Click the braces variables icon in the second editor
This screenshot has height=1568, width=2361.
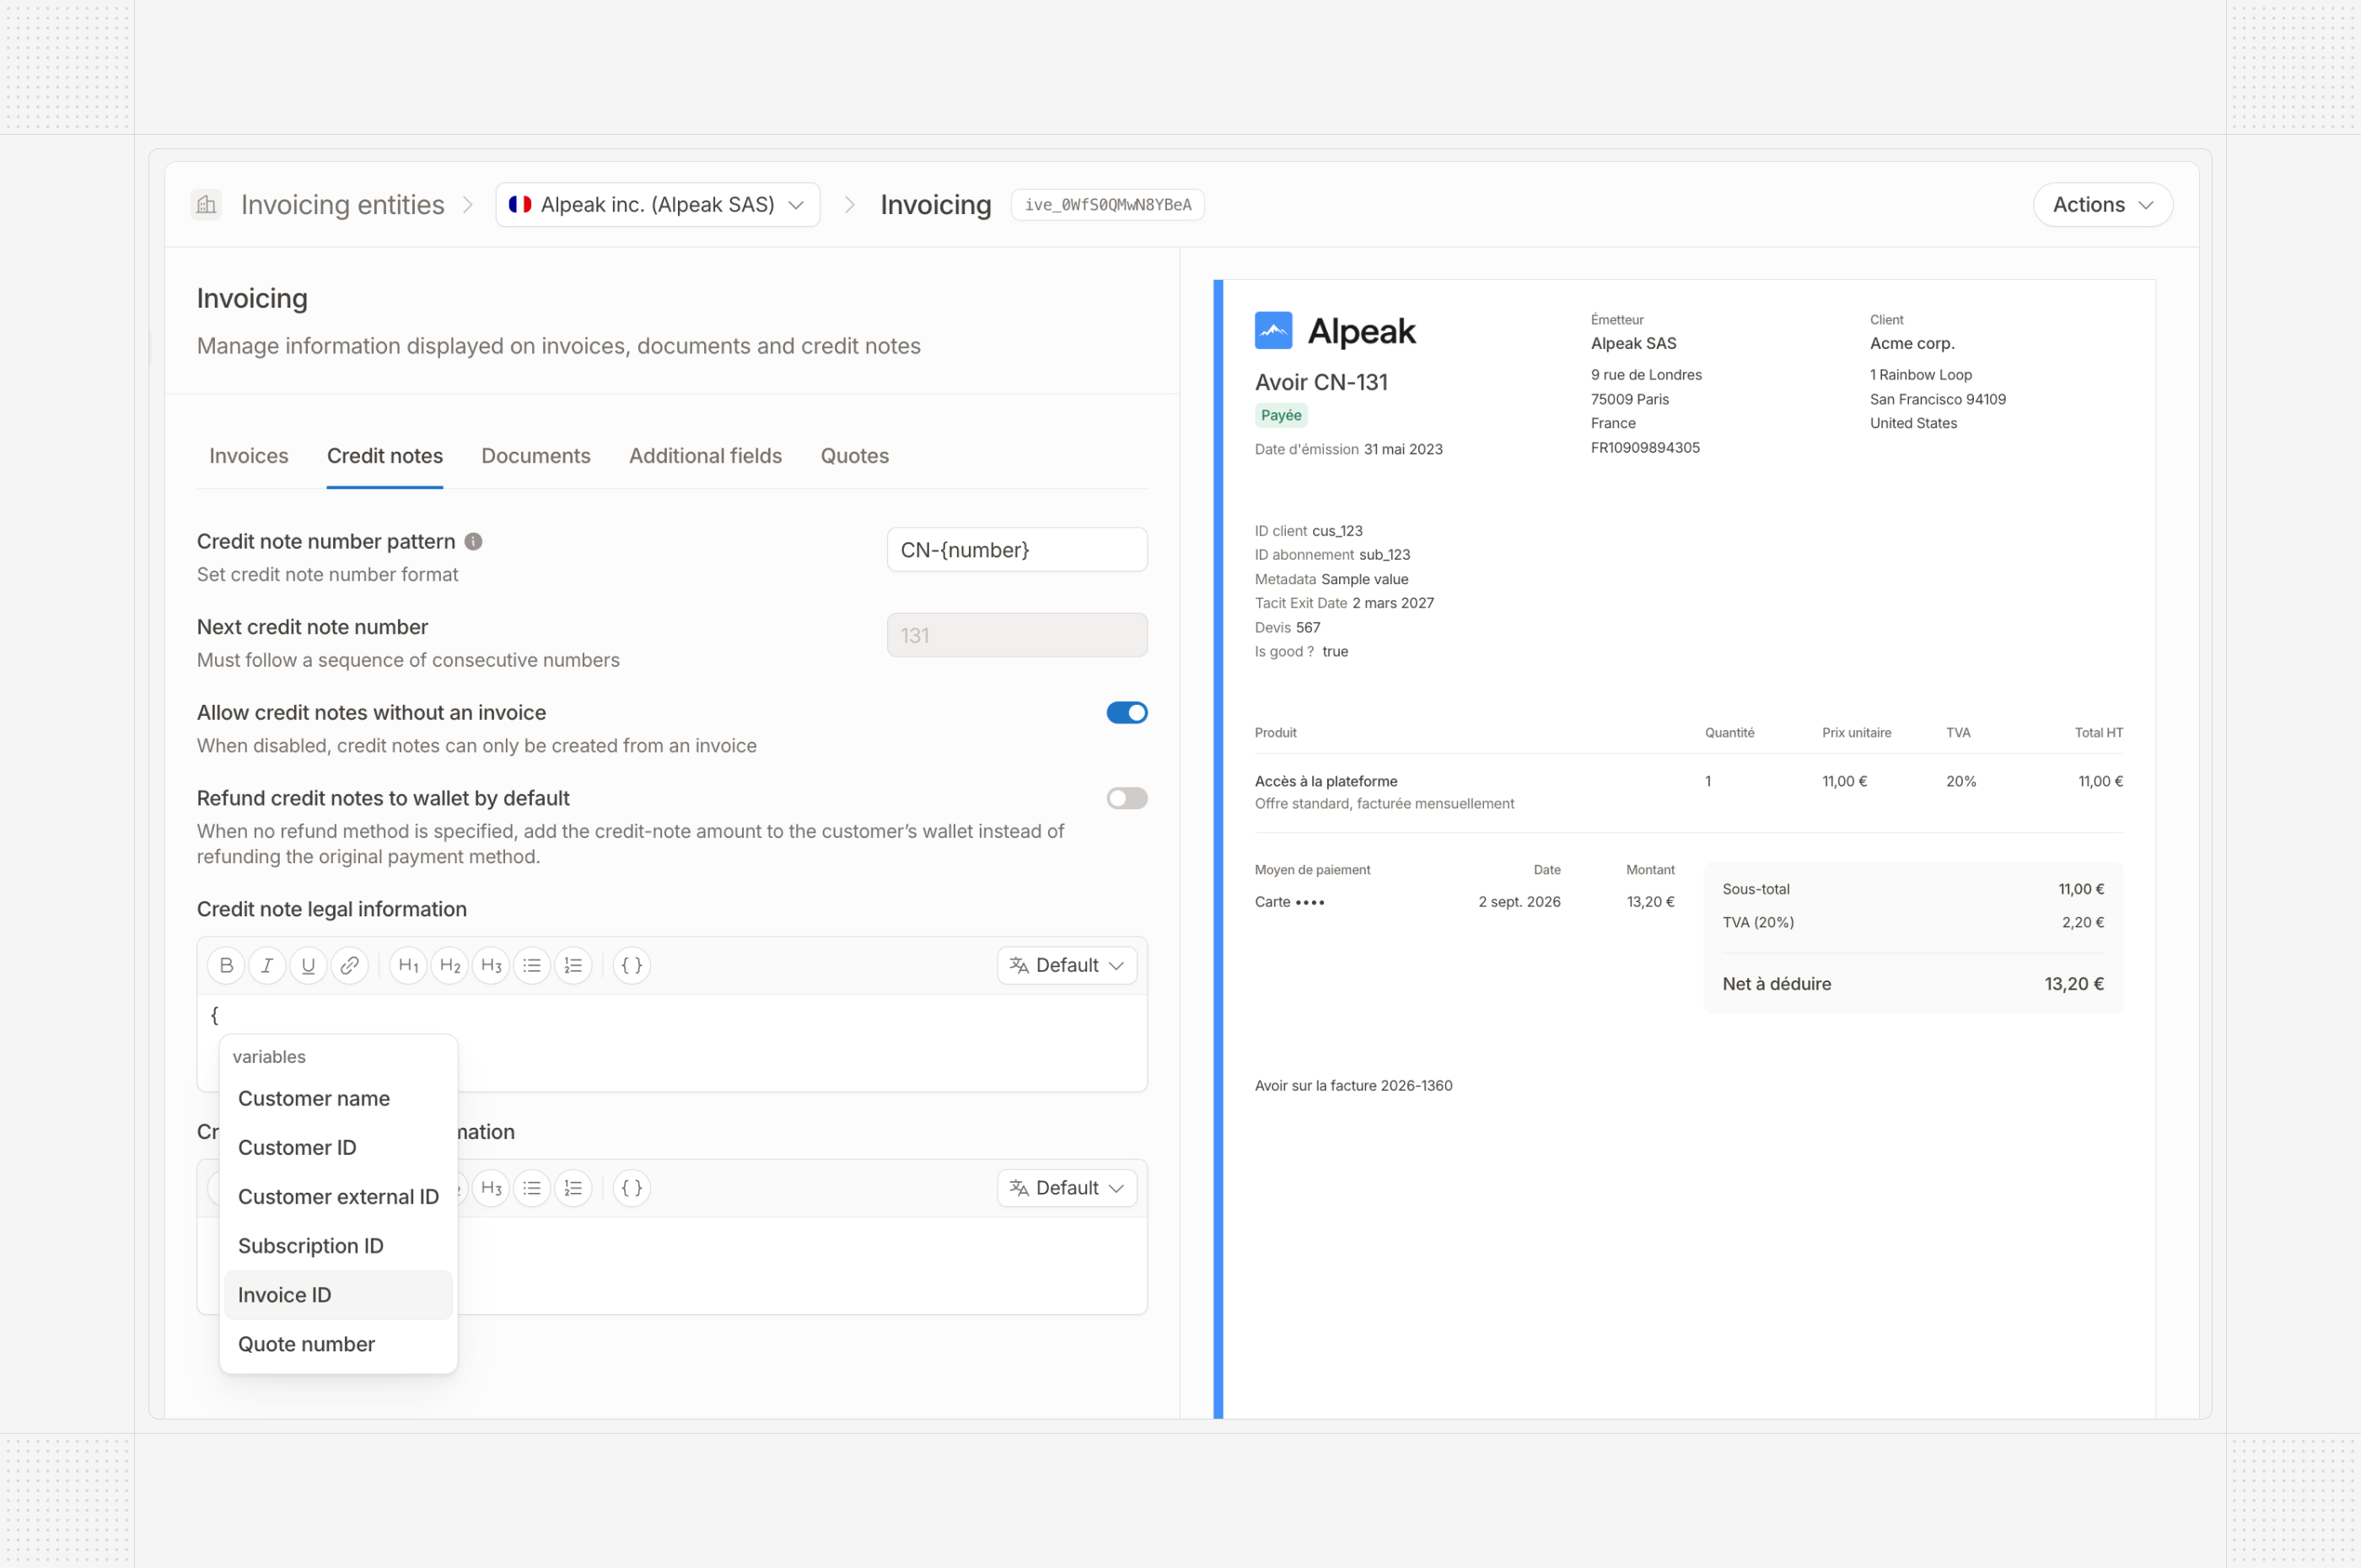click(x=632, y=1188)
